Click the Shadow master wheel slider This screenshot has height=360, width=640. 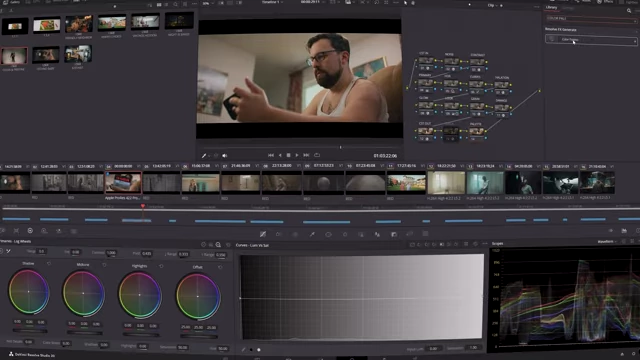point(30,331)
